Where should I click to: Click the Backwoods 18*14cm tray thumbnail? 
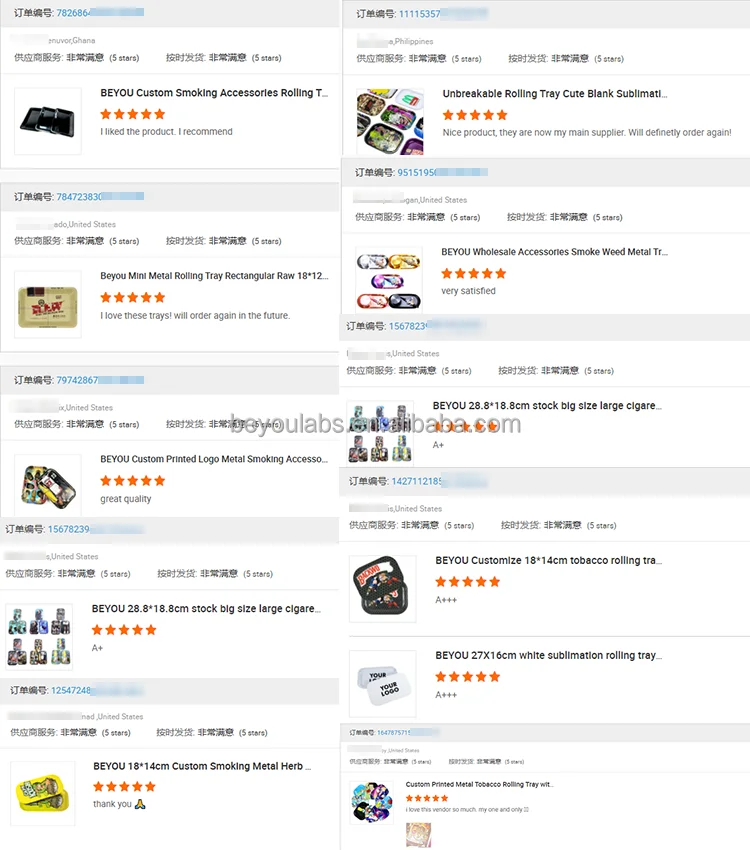point(383,589)
